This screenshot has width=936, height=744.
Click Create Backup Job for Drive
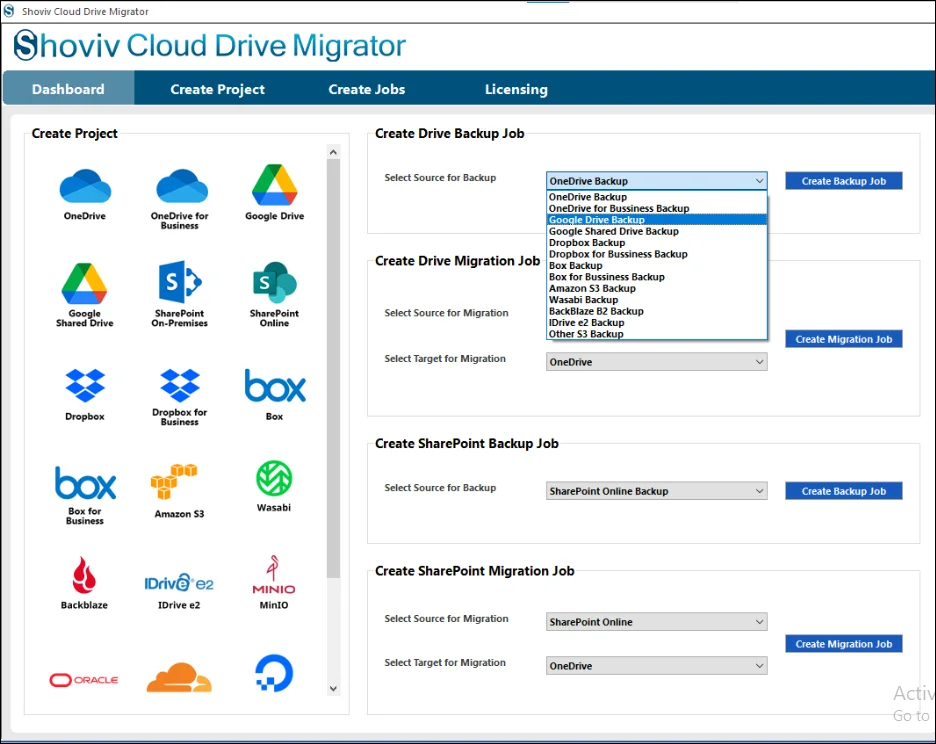click(x=843, y=181)
